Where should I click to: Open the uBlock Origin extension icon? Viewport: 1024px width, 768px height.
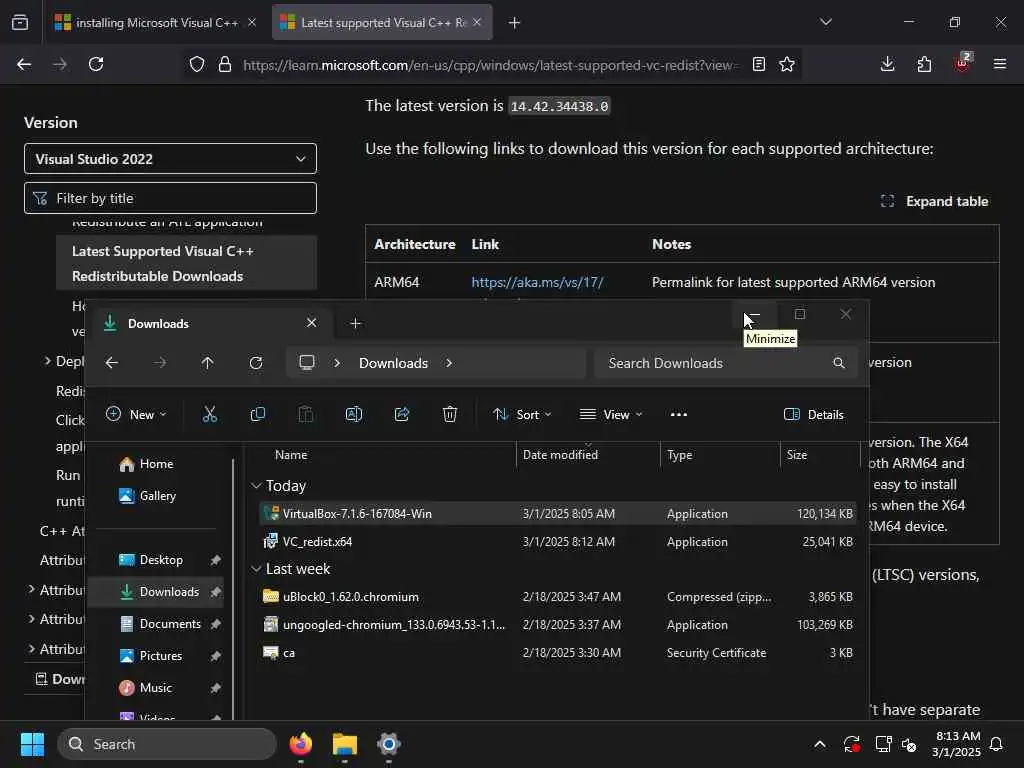tap(963, 63)
